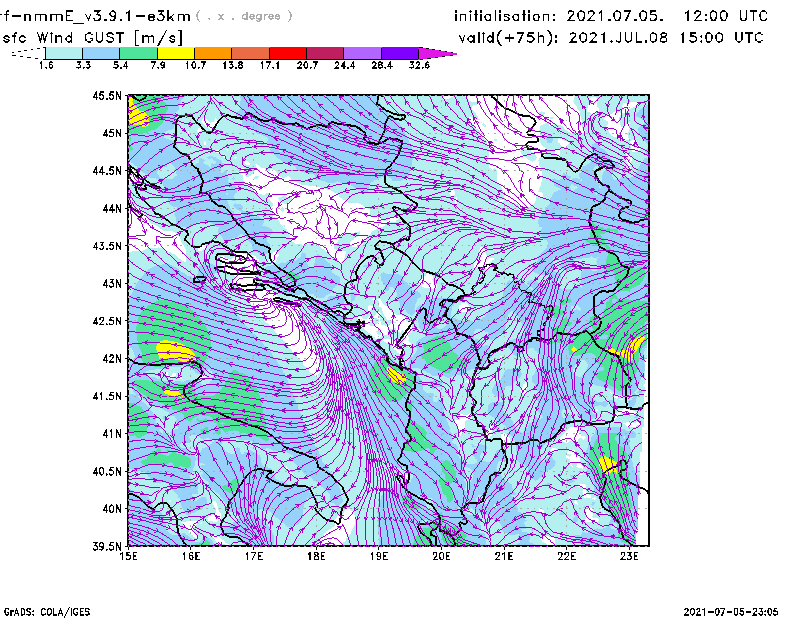The width and height of the screenshot is (800, 618).
Task: Click the 41N latitude label
Action: [112, 434]
